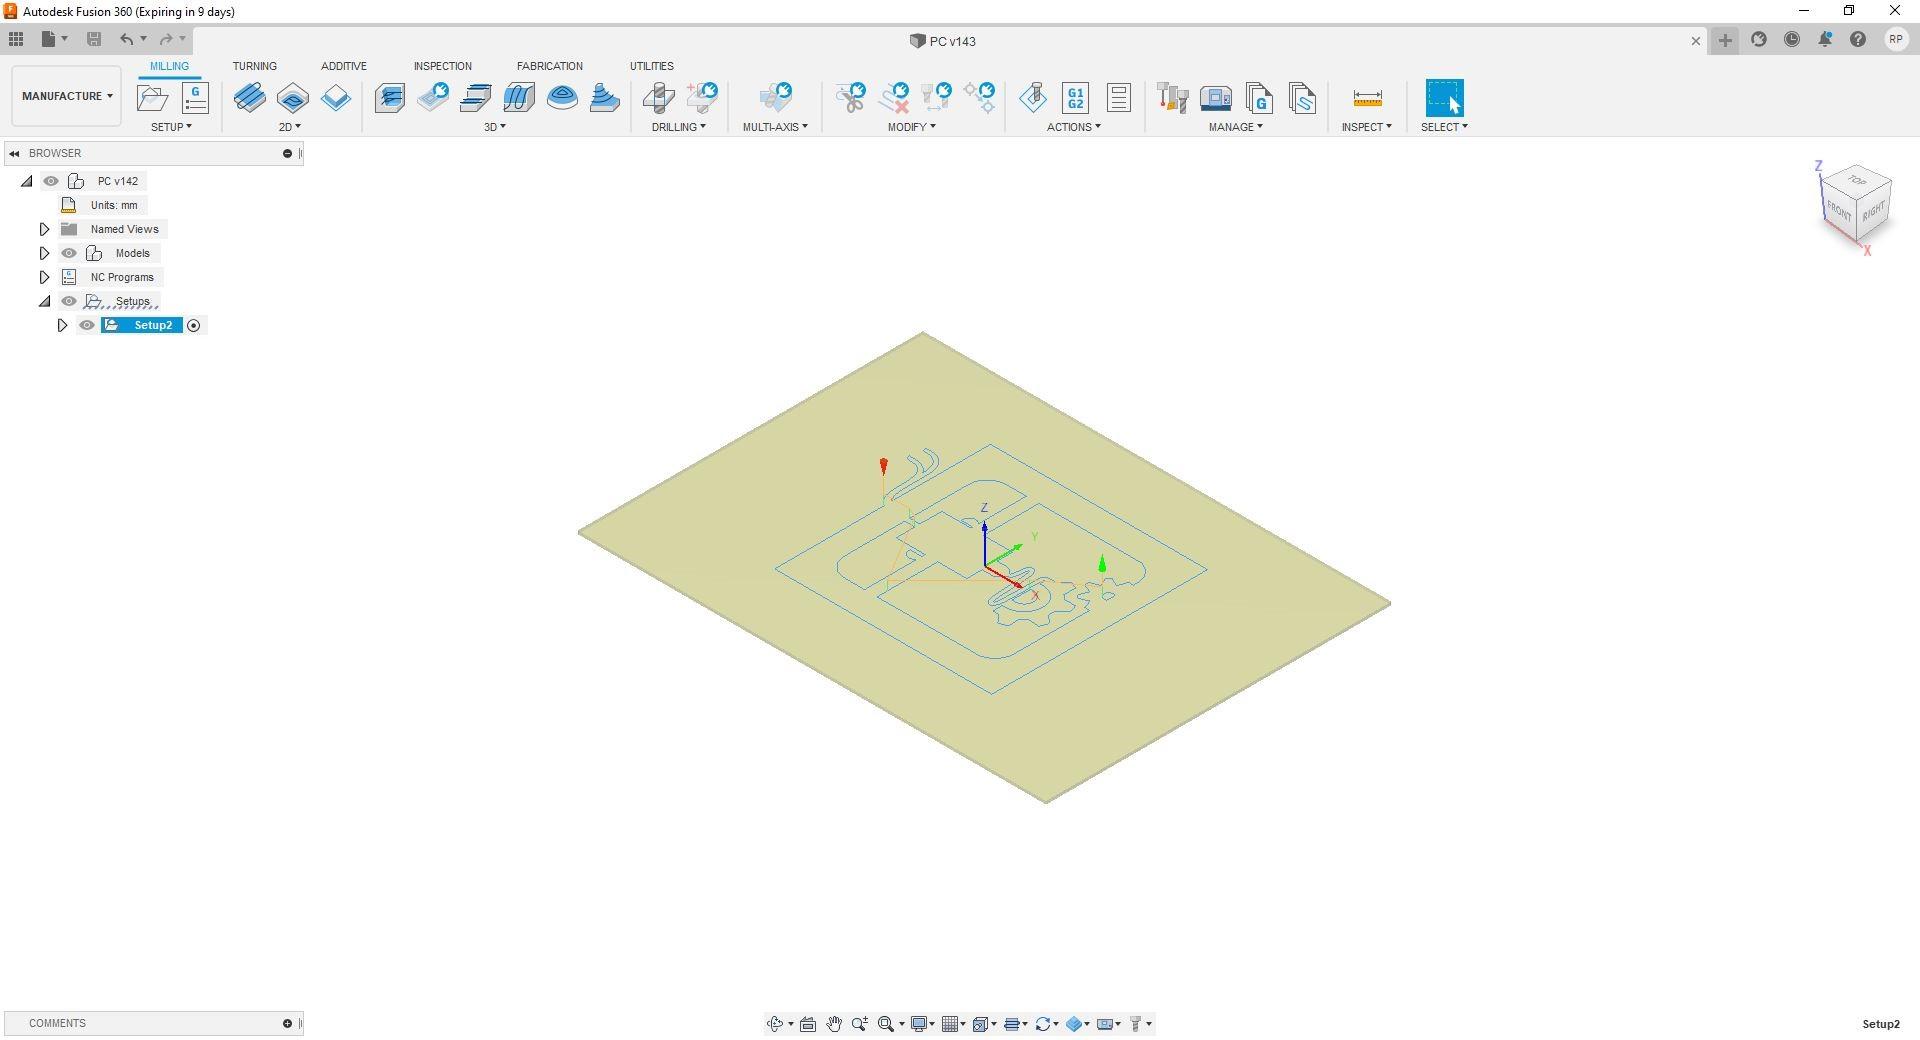Add a new design tab with plus button

click(x=1725, y=40)
